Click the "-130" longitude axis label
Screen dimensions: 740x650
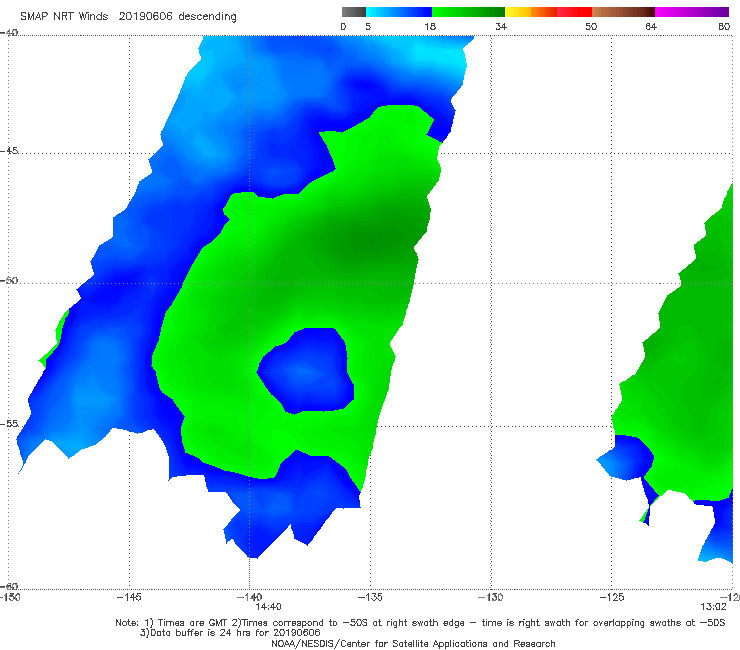[491, 597]
